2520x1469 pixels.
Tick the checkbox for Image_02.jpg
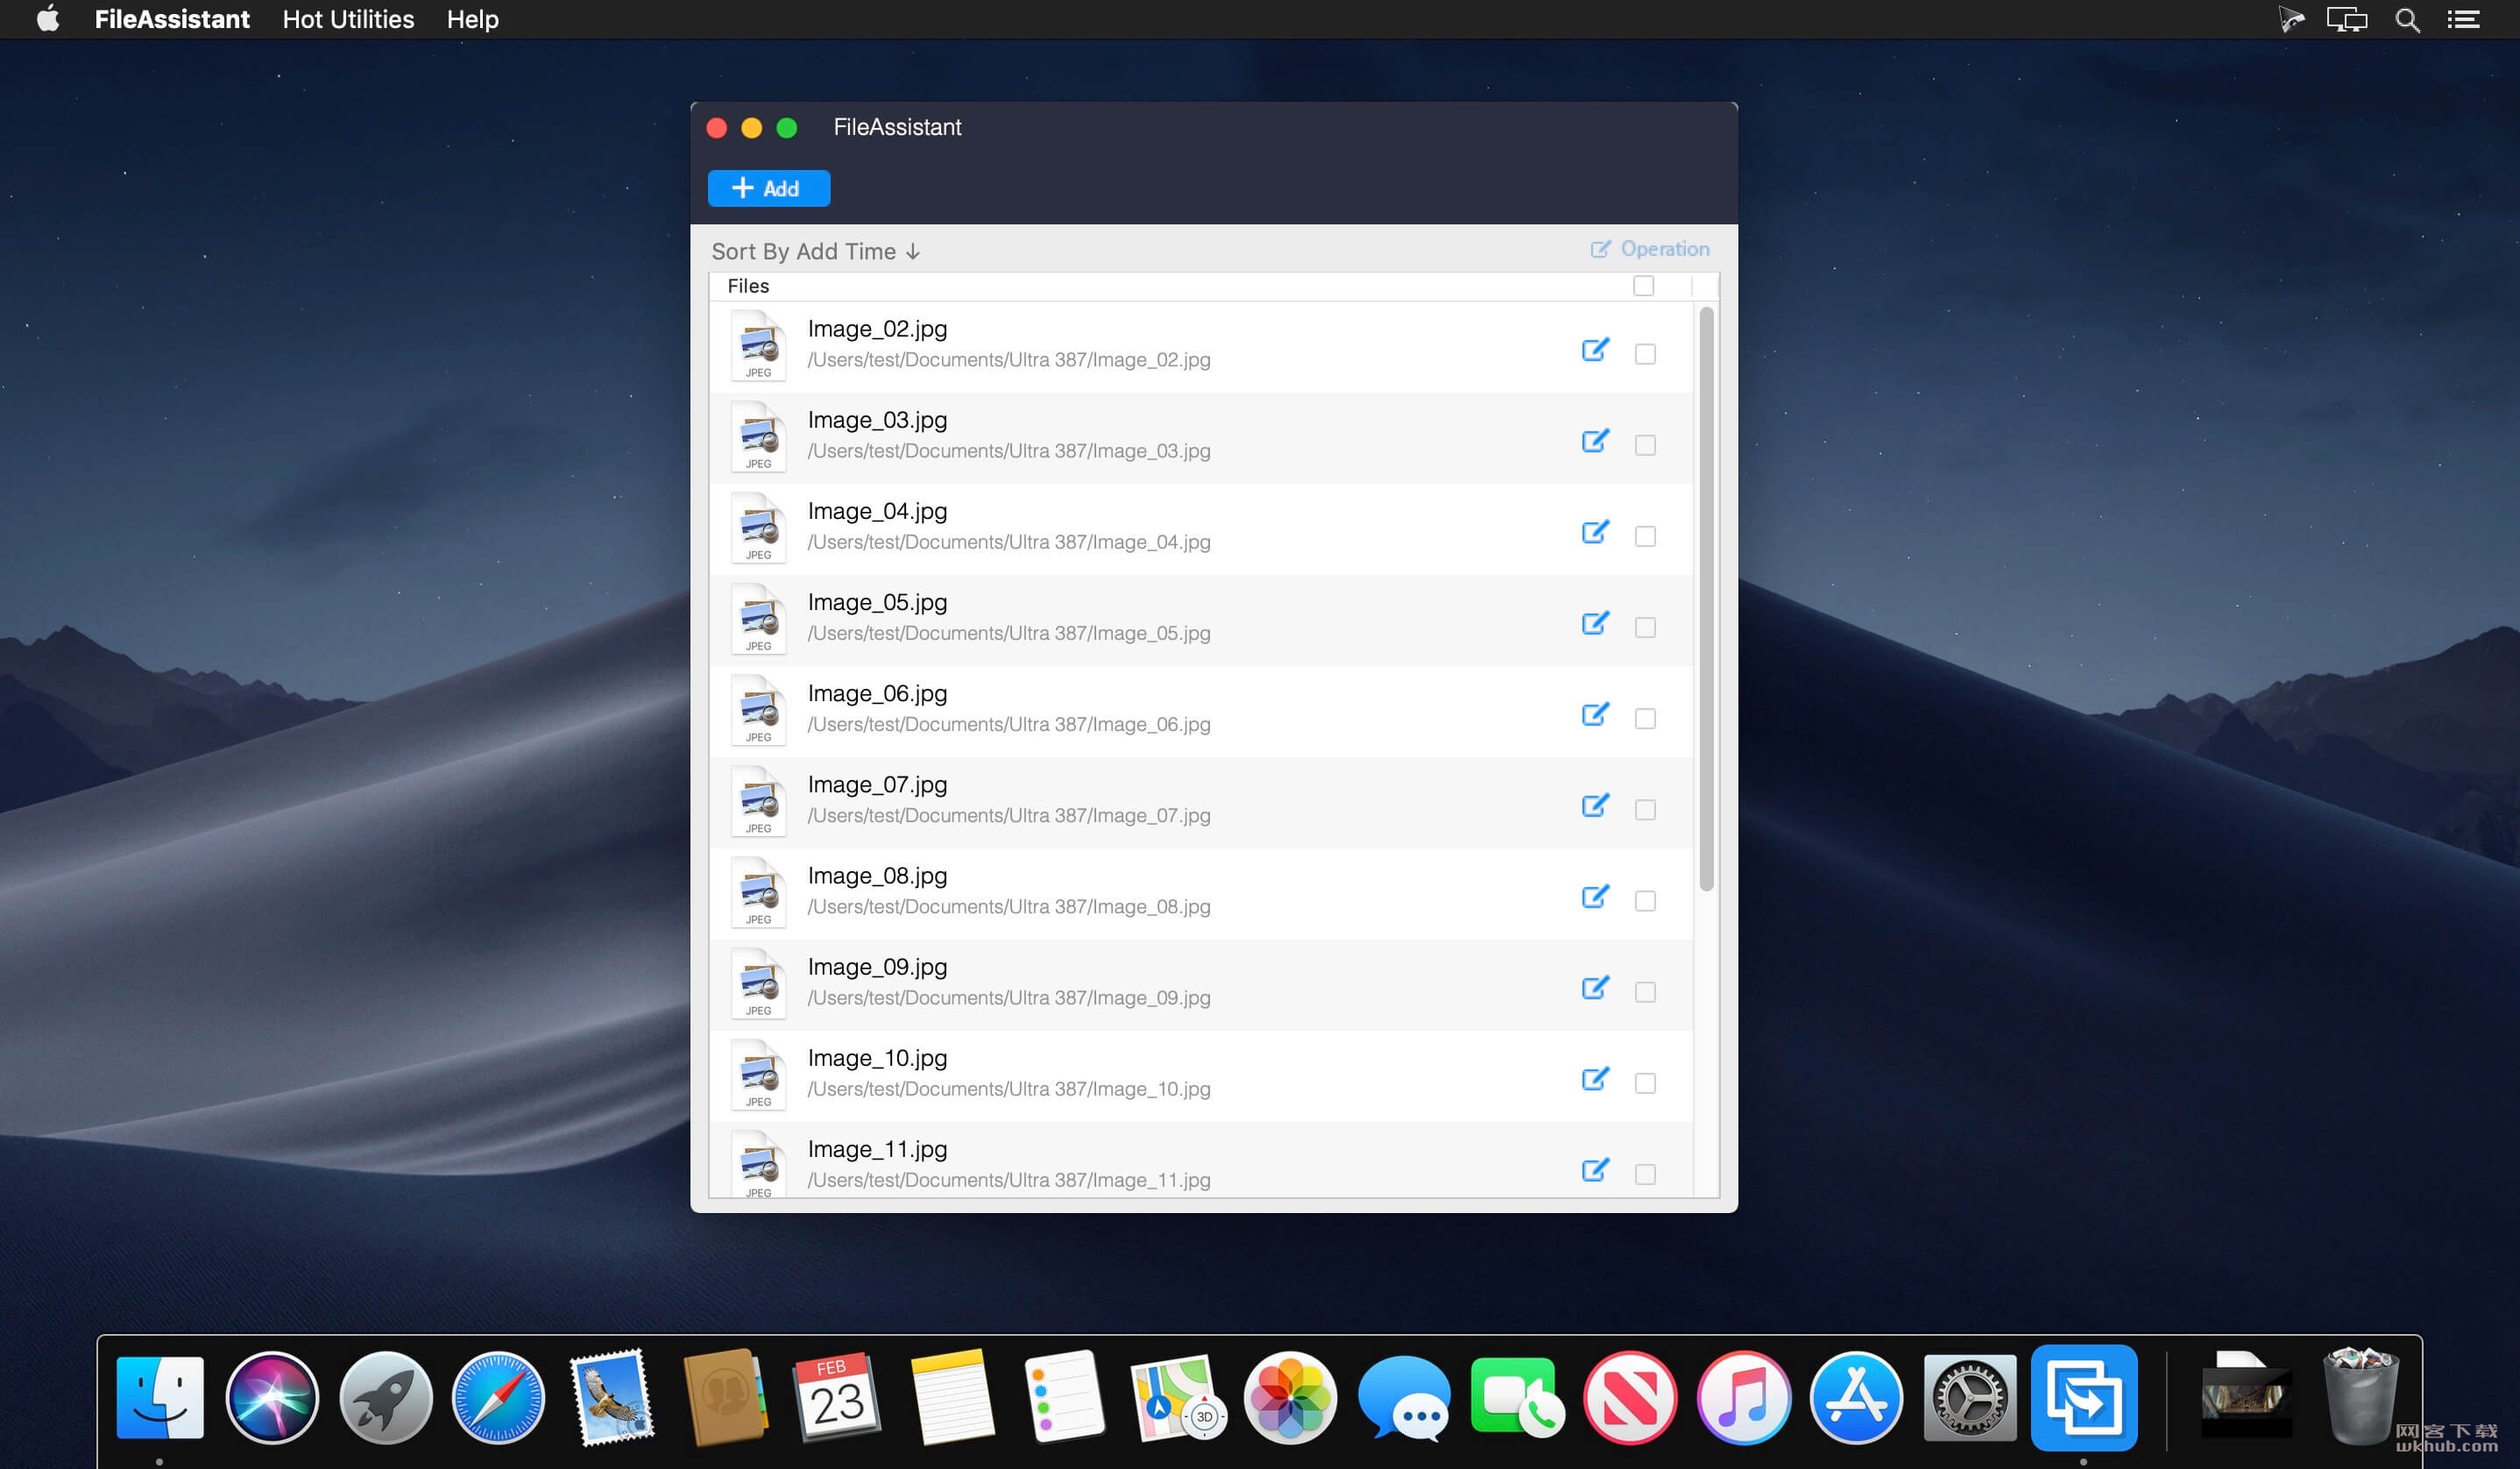[1645, 354]
